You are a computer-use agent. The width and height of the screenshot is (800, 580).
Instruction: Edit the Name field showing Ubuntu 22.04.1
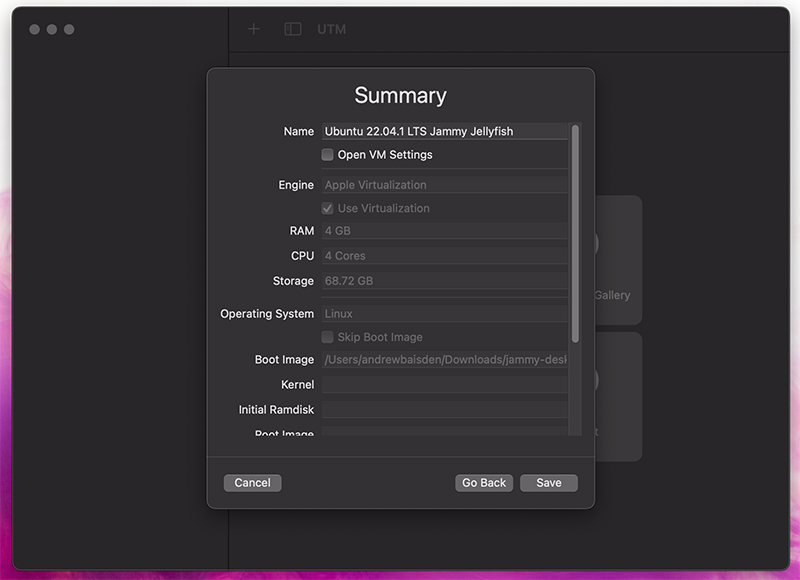[440, 131]
